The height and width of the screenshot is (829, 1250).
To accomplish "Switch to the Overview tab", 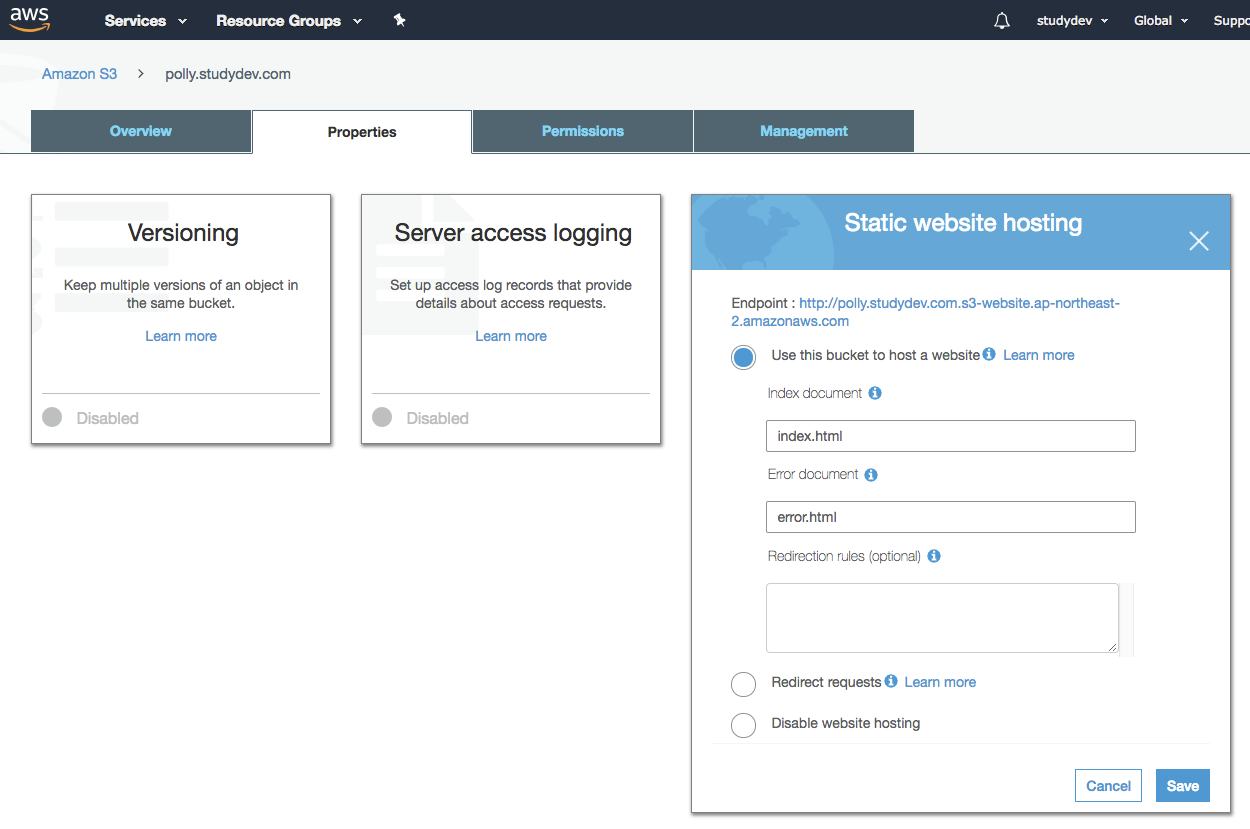I will 141,131.
